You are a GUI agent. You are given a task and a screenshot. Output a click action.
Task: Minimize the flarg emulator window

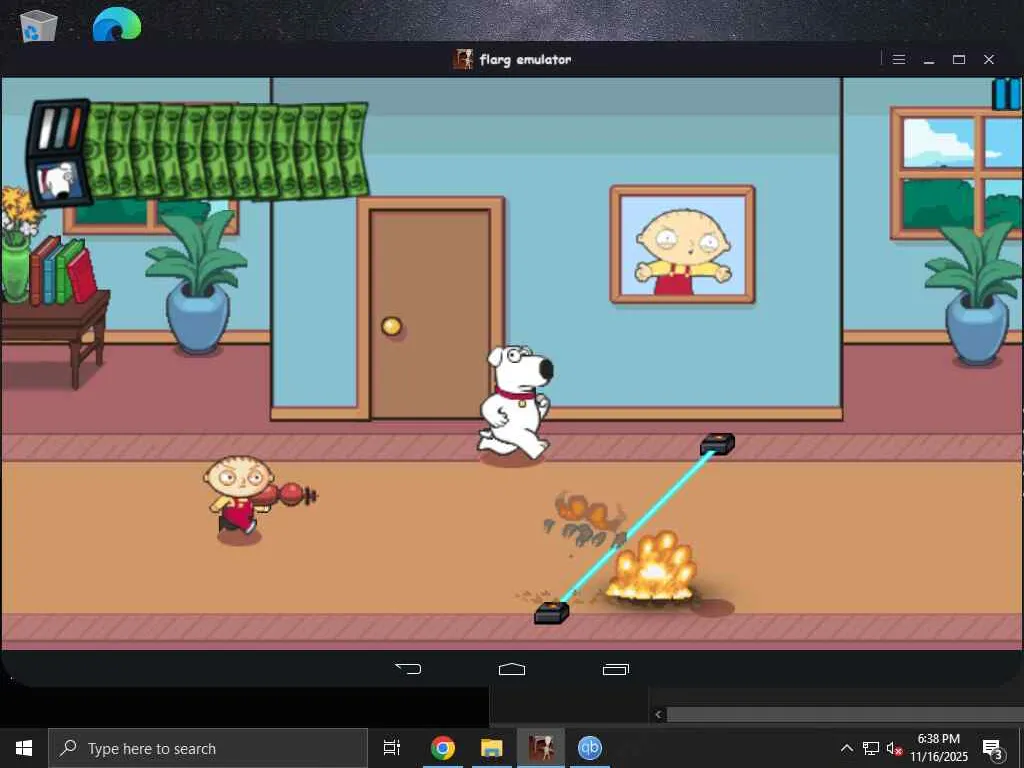pyautogui.click(x=929, y=59)
